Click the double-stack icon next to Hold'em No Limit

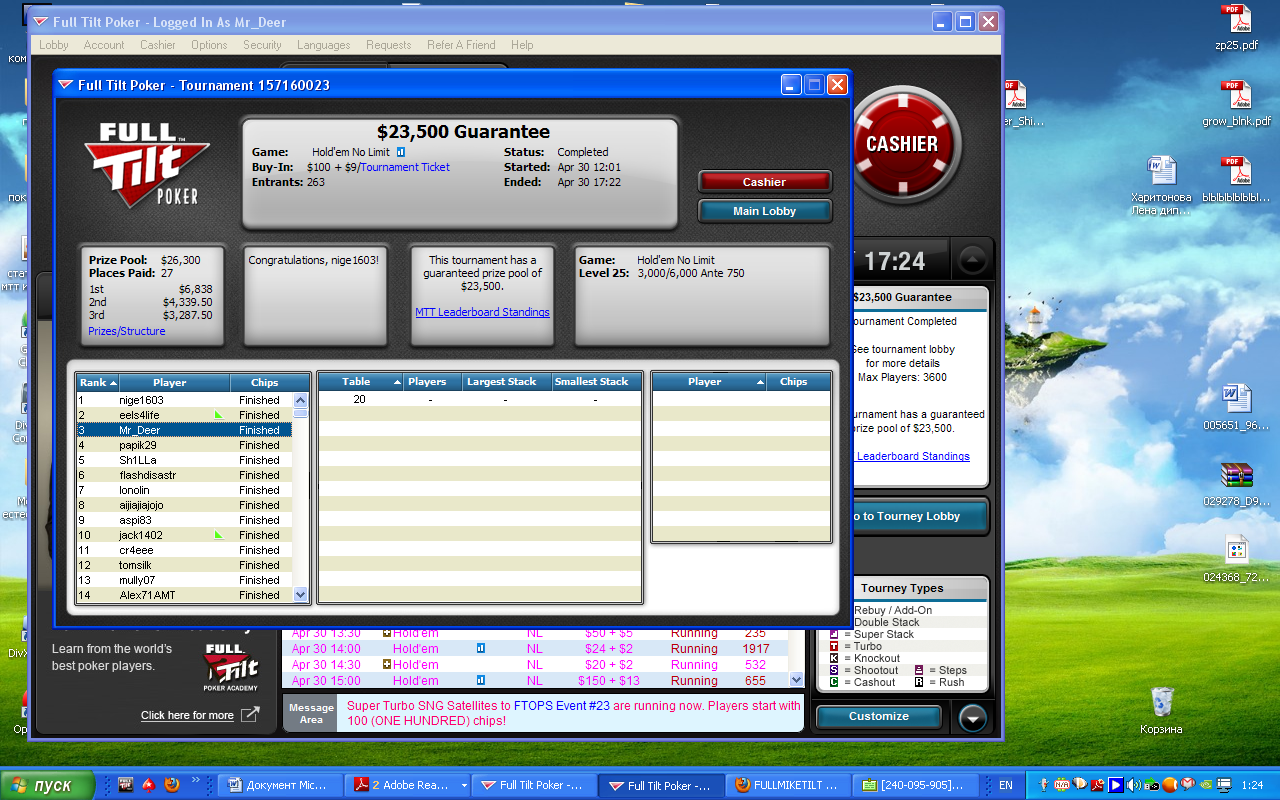(x=401, y=152)
